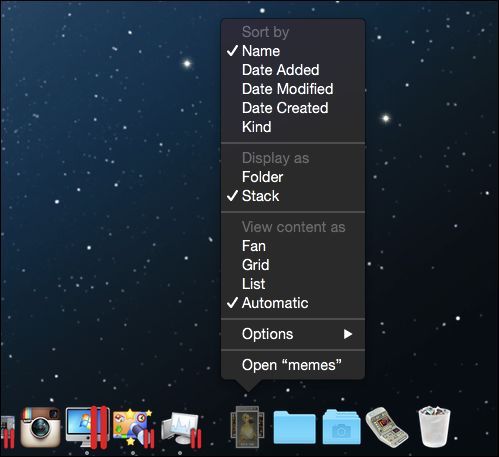
Task: Open the camera-marked blue folder in Dock
Action: [341, 427]
